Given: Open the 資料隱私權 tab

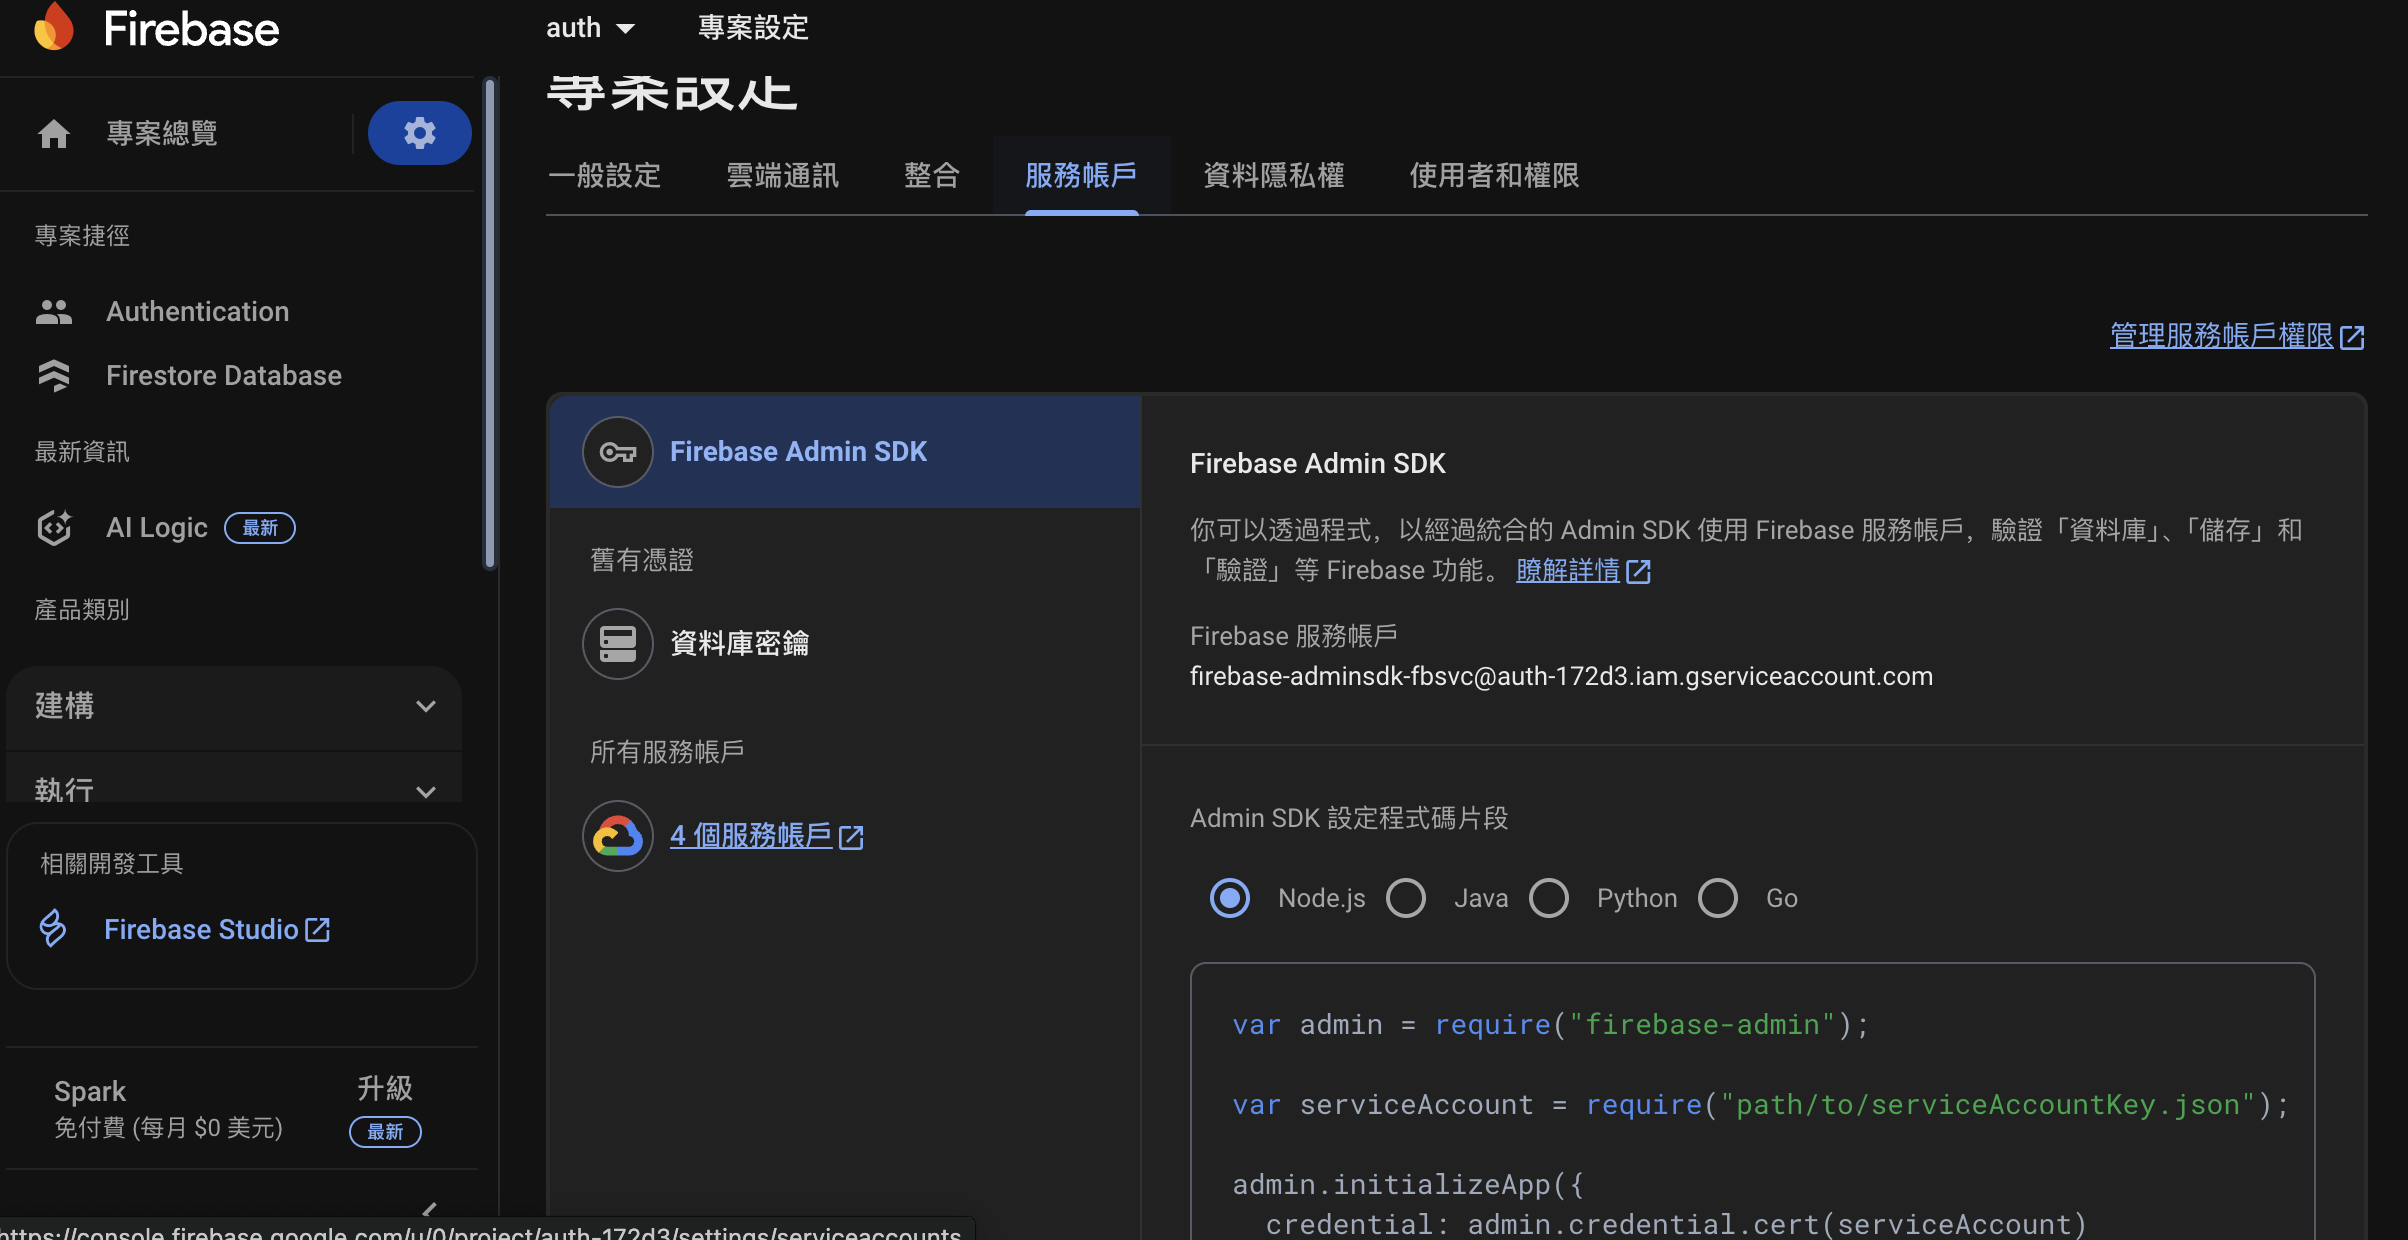Looking at the screenshot, I should click(1273, 176).
